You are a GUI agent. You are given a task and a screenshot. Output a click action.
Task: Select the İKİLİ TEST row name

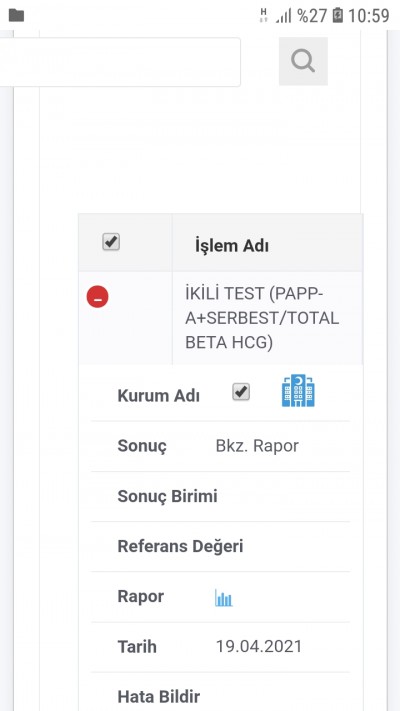click(262, 318)
